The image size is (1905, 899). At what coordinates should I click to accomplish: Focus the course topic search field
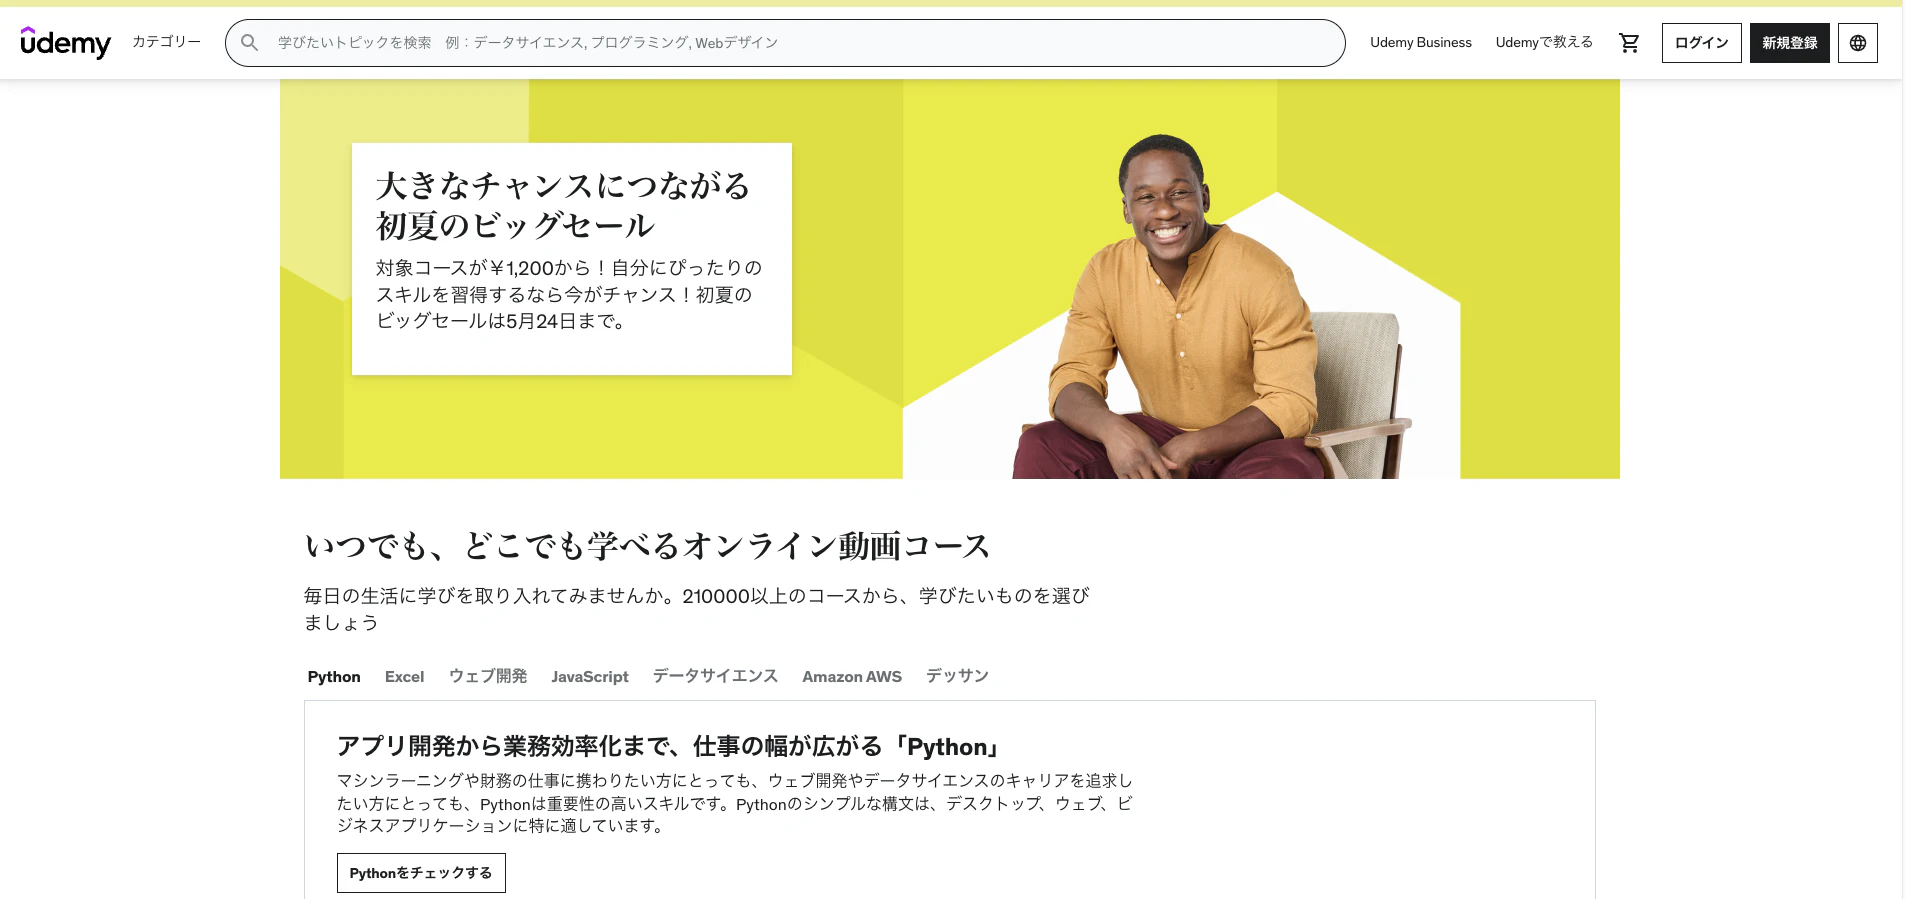click(x=785, y=43)
